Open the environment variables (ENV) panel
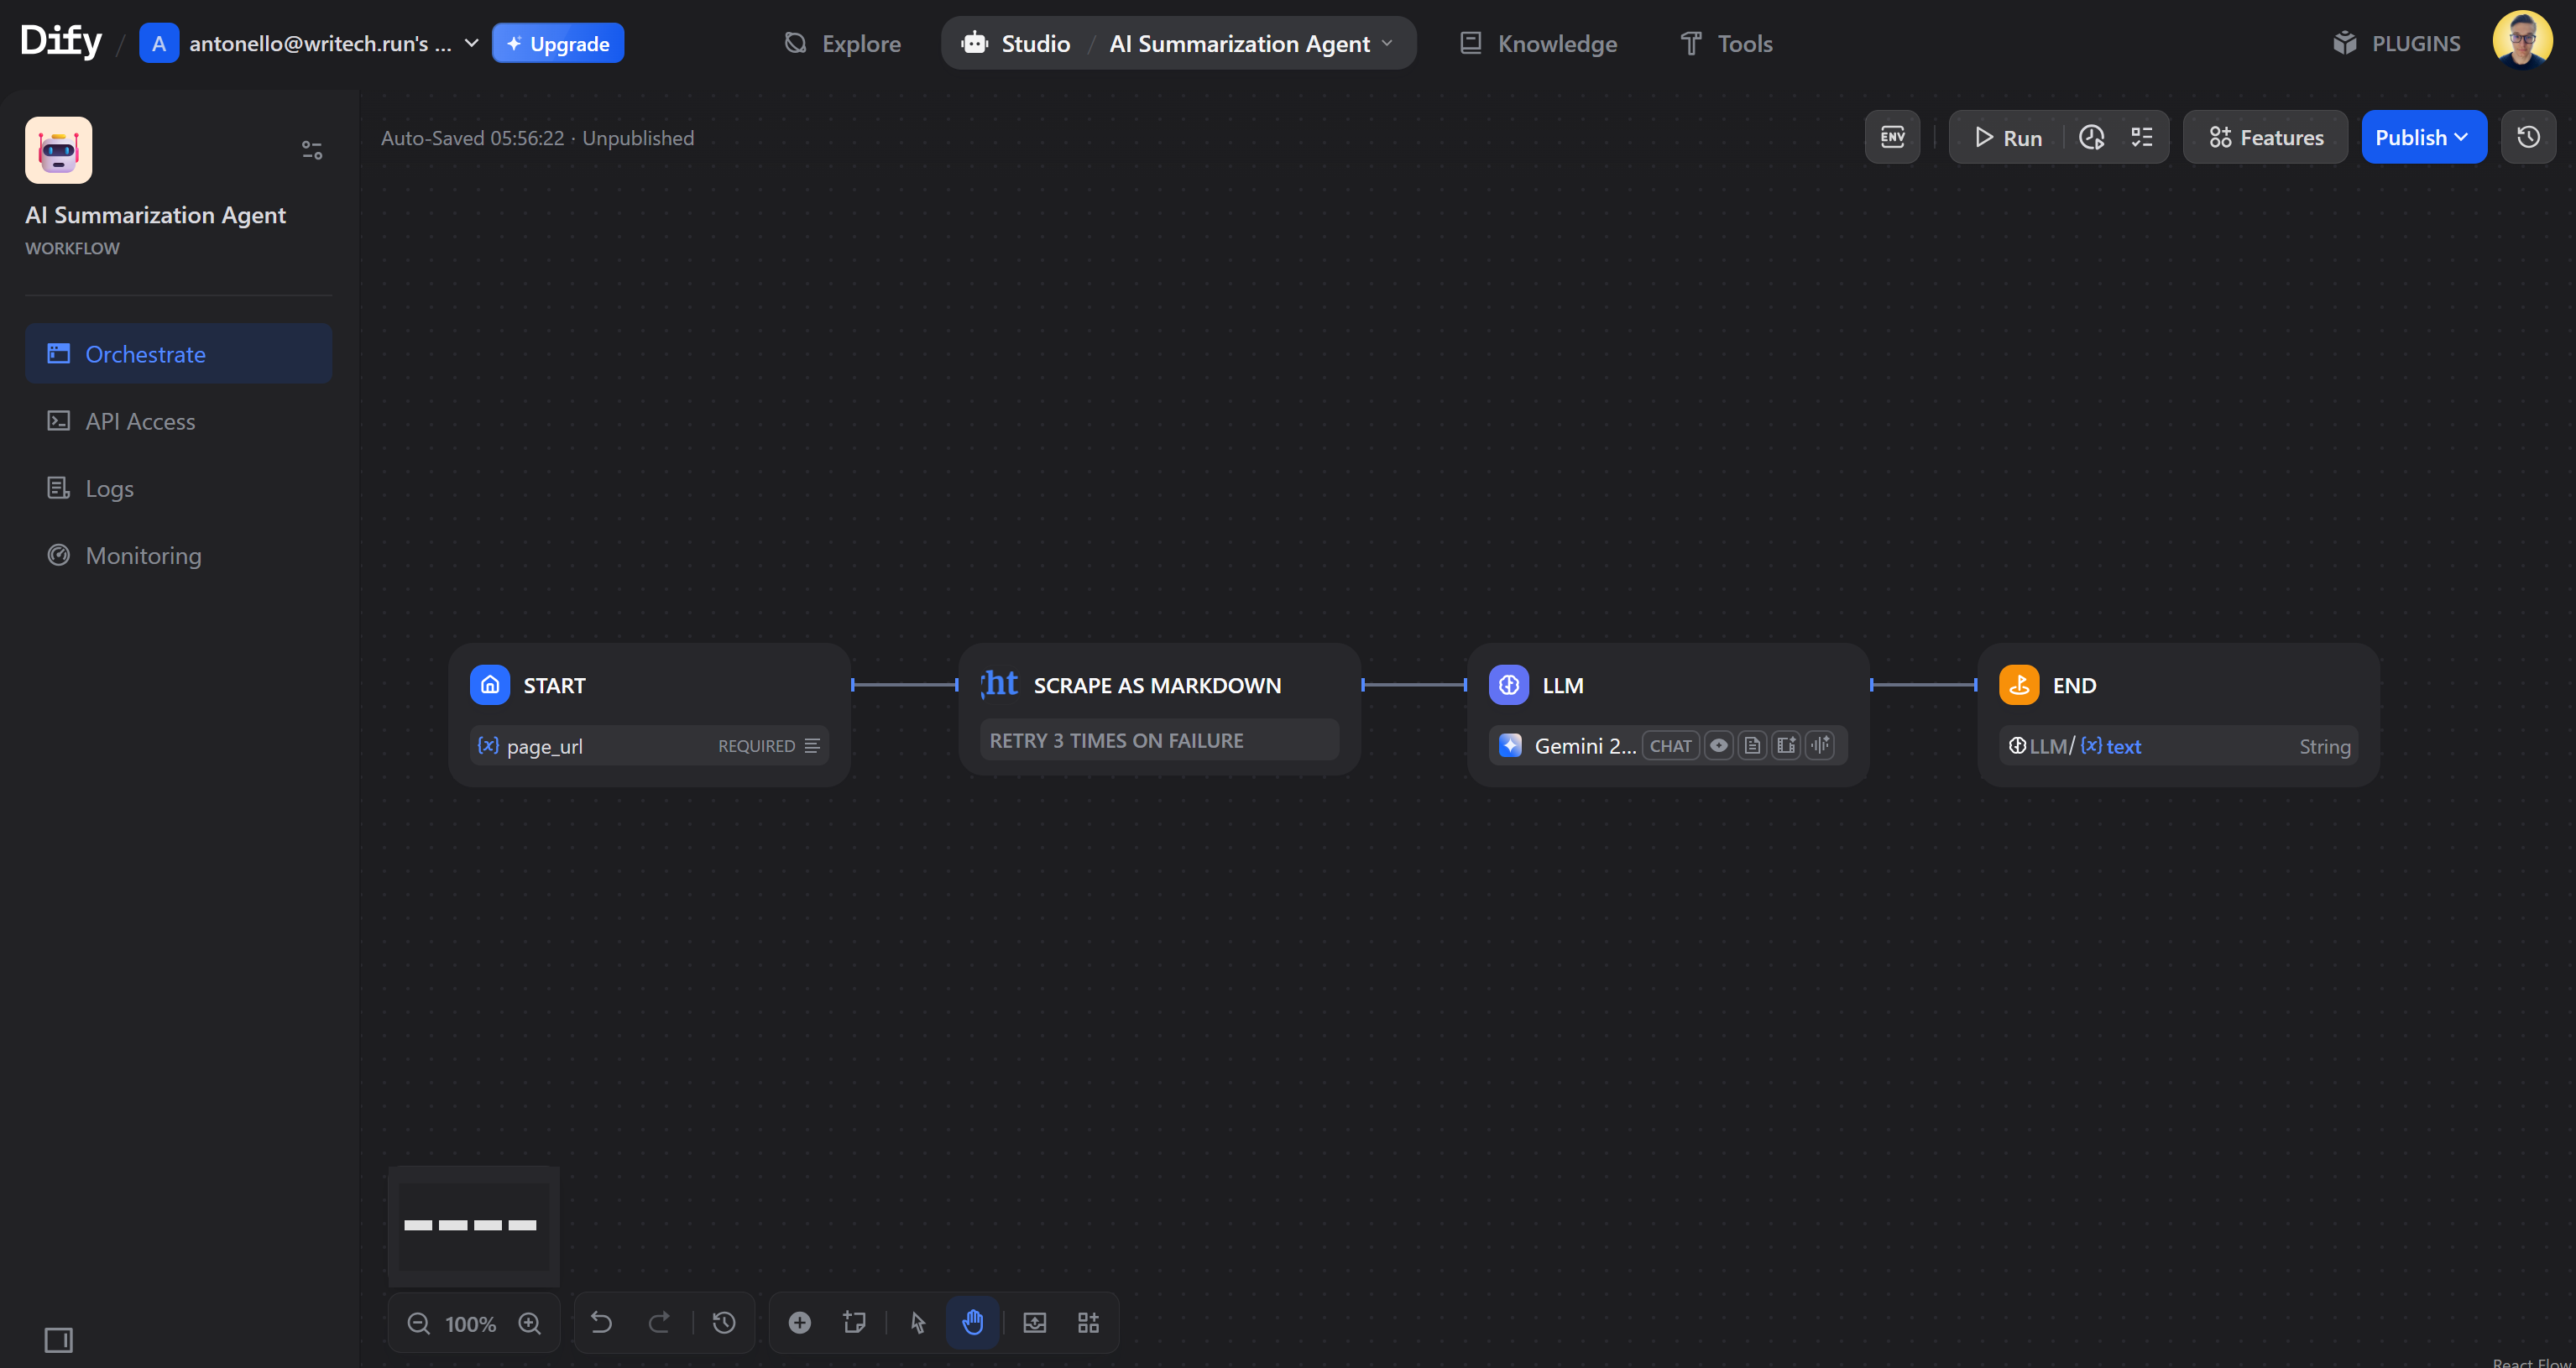 1893,137
